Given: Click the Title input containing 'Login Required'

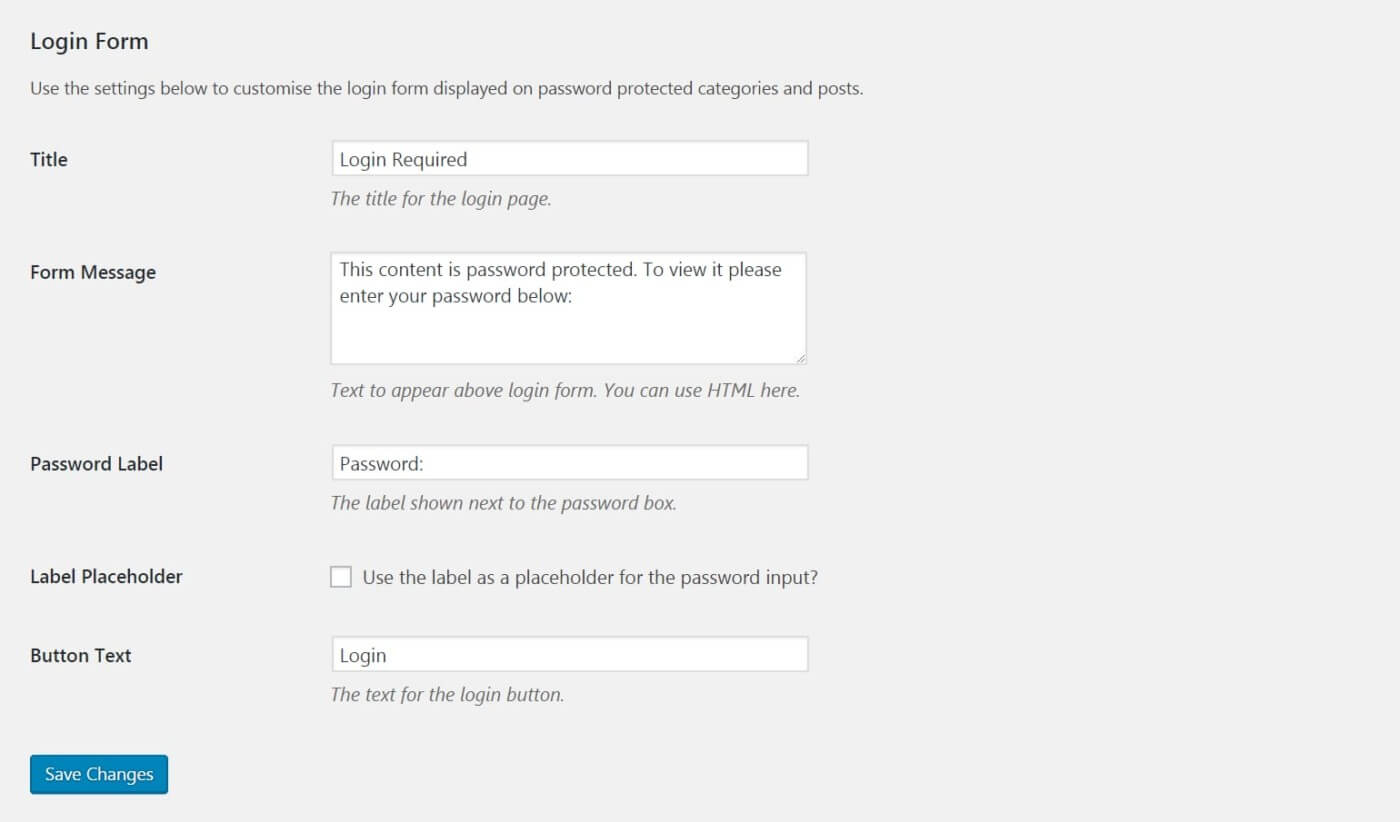Looking at the screenshot, I should (568, 158).
